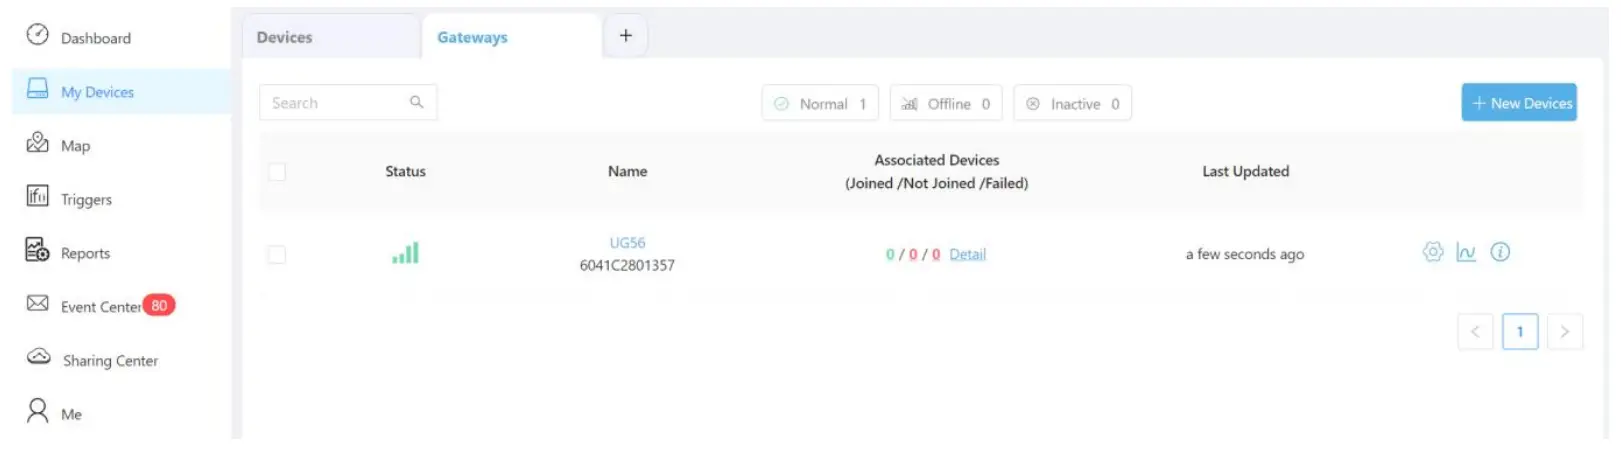Click the Reports document icon
Image resolution: width=1621 pixels, height=460 pixels.
37,250
